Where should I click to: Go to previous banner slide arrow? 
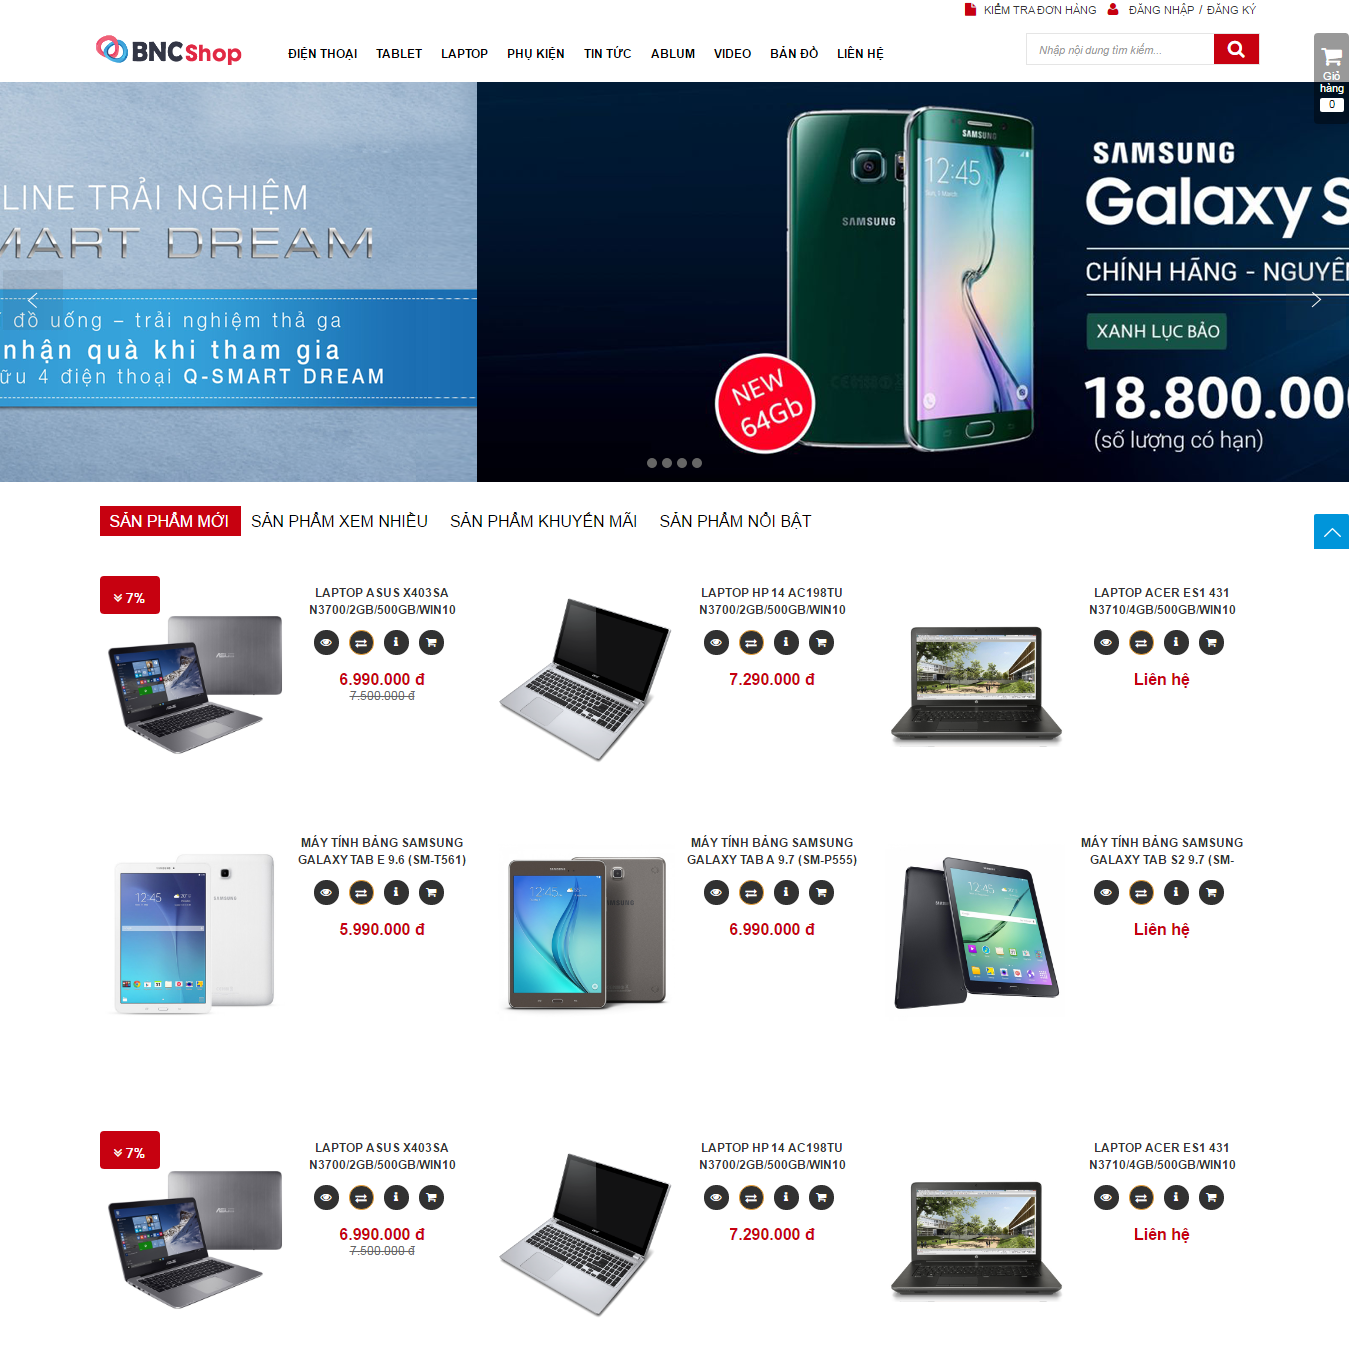coord(32,300)
